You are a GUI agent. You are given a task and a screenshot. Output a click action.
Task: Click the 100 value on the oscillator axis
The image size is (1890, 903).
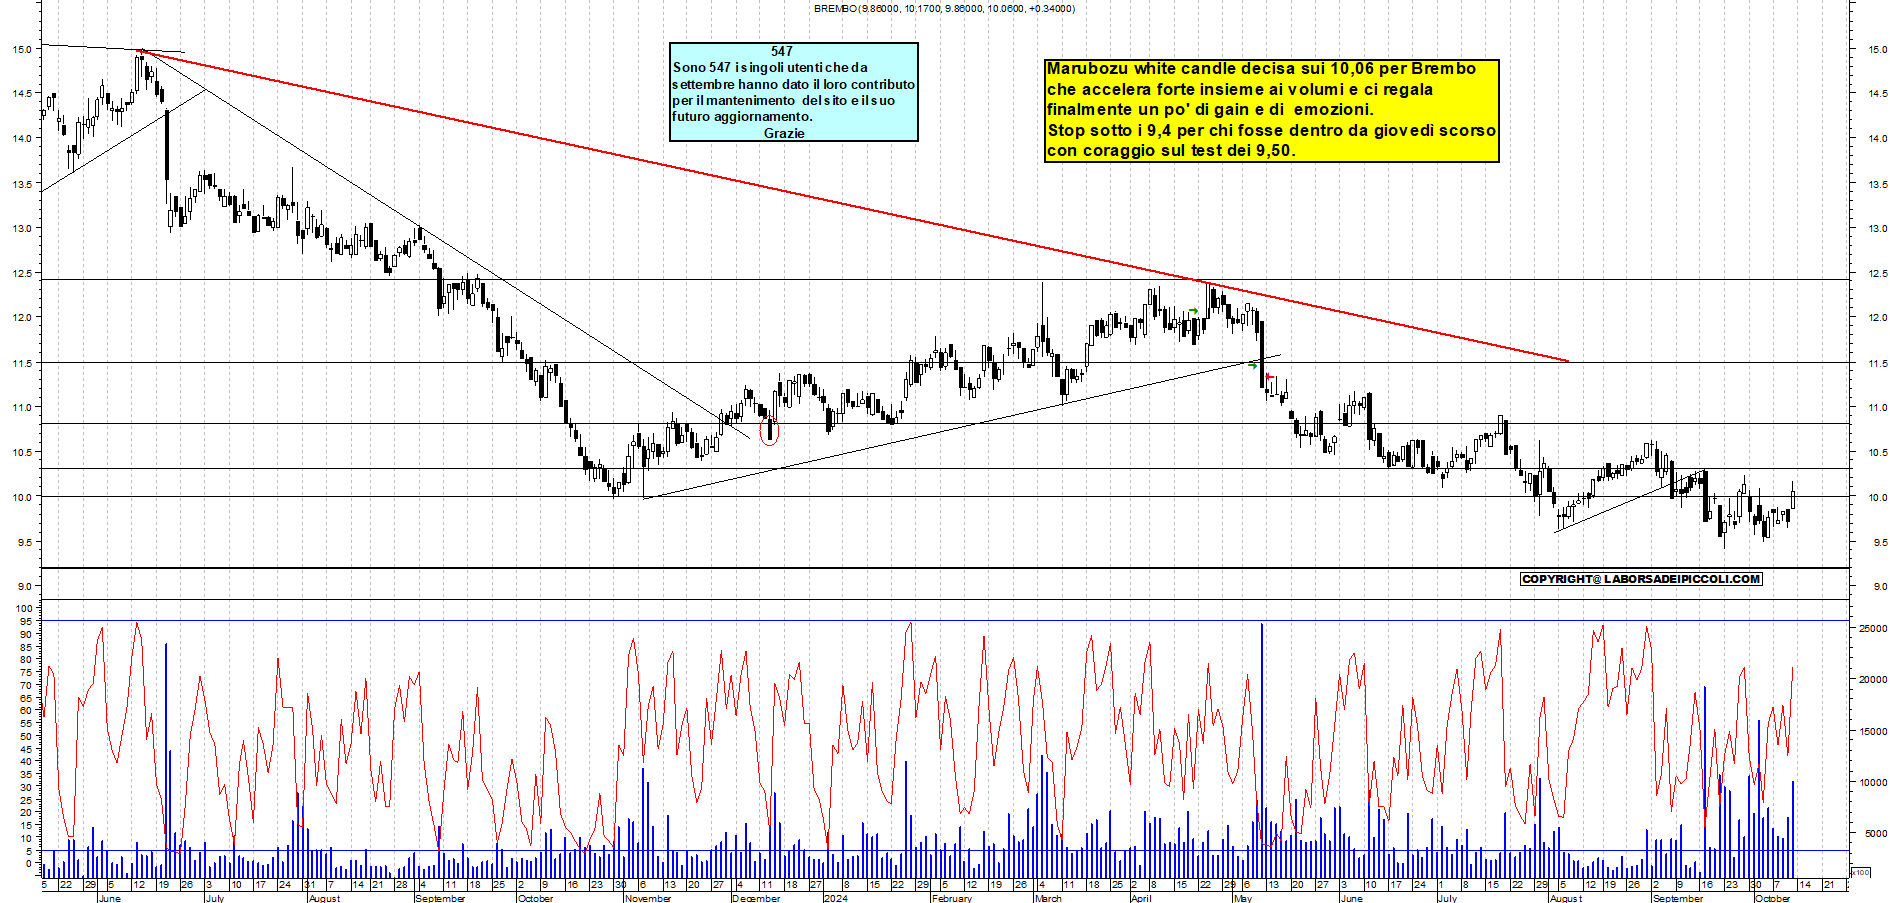tap(24, 608)
